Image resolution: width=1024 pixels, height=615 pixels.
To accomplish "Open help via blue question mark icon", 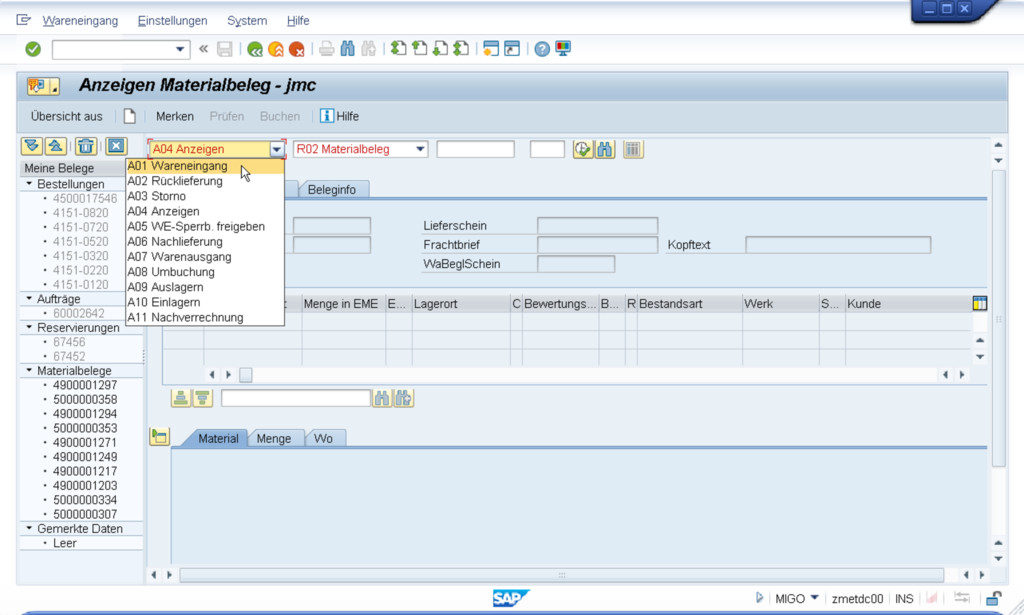I will point(542,49).
